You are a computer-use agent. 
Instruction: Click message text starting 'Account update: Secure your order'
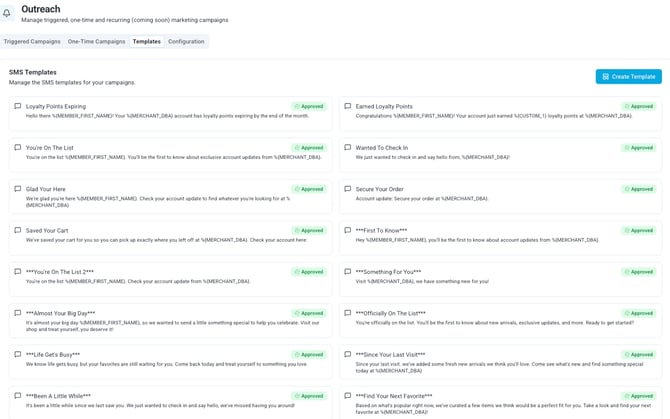pyautogui.click(x=422, y=199)
